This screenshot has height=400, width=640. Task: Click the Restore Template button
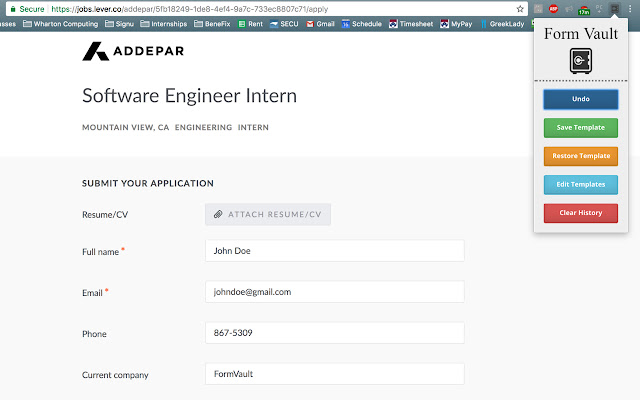[580, 156]
